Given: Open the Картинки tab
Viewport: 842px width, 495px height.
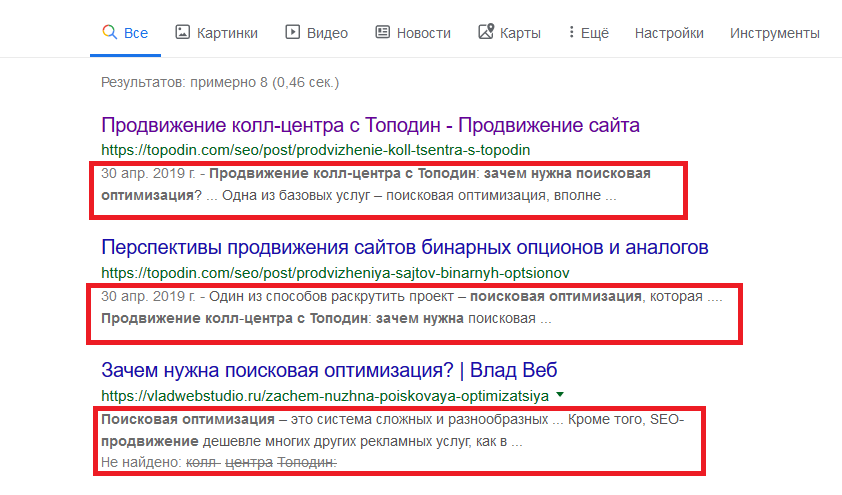Looking at the screenshot, I should coord(216,33).
